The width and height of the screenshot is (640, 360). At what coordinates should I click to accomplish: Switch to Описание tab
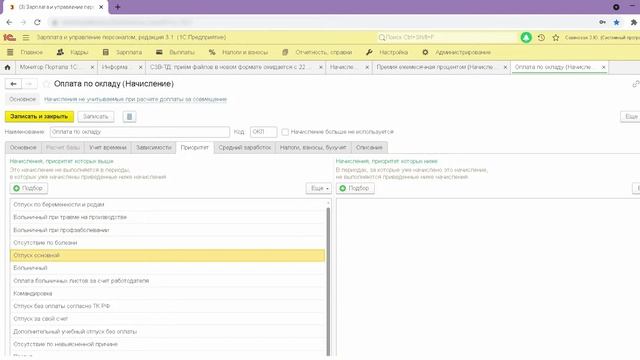coord(369,147)
